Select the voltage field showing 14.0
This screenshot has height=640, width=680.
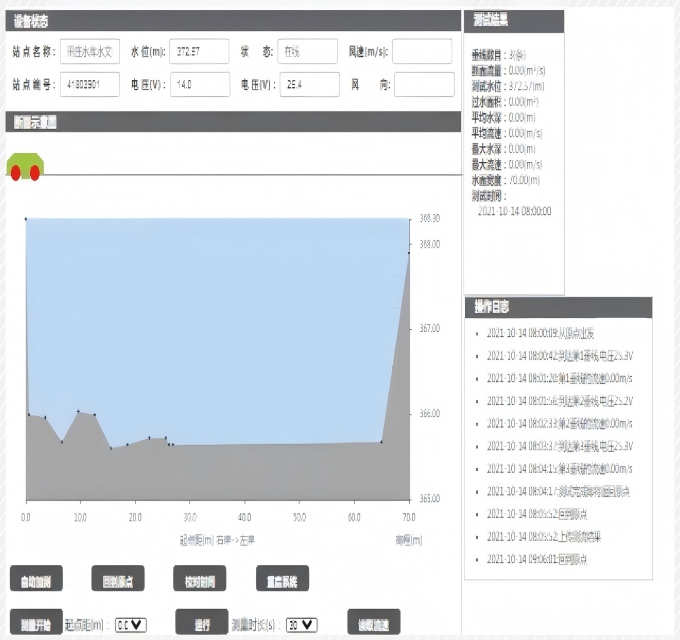(199, 85)
